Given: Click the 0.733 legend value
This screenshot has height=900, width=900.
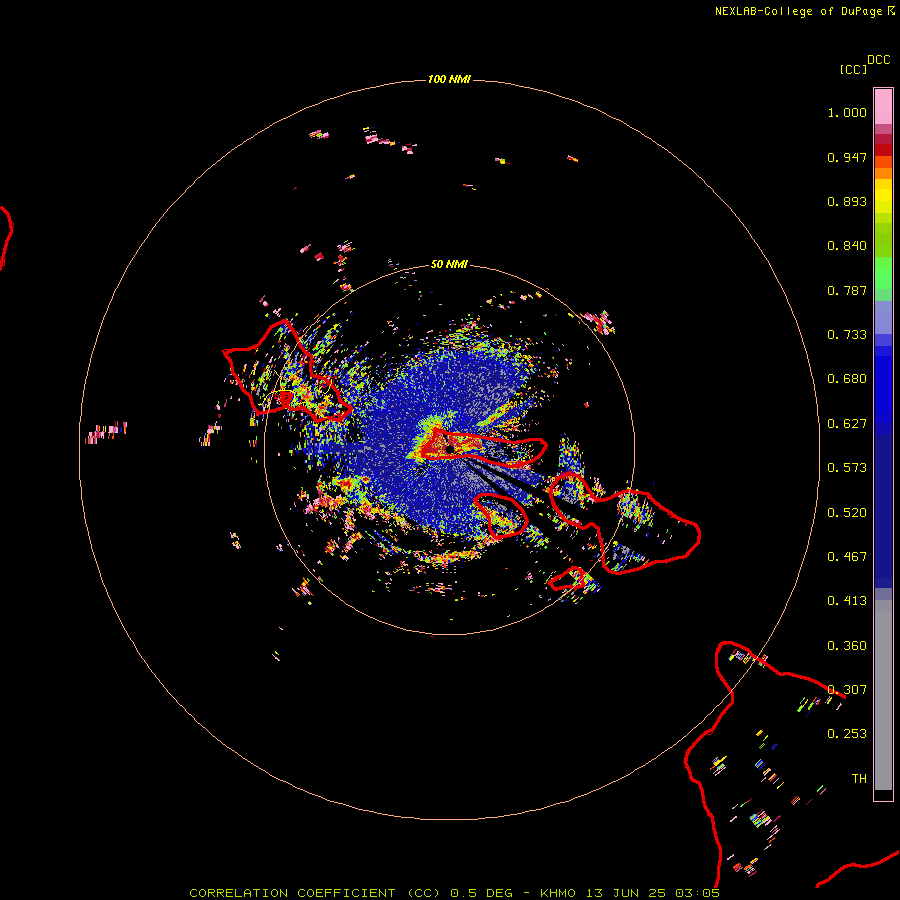Looking at the screenshot, I should 847,335.
